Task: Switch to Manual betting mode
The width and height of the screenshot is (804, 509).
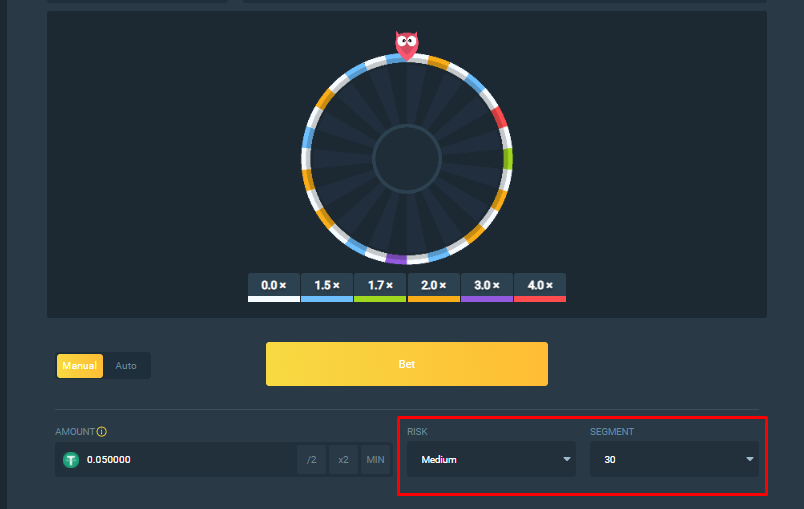Action: point(80,366)
